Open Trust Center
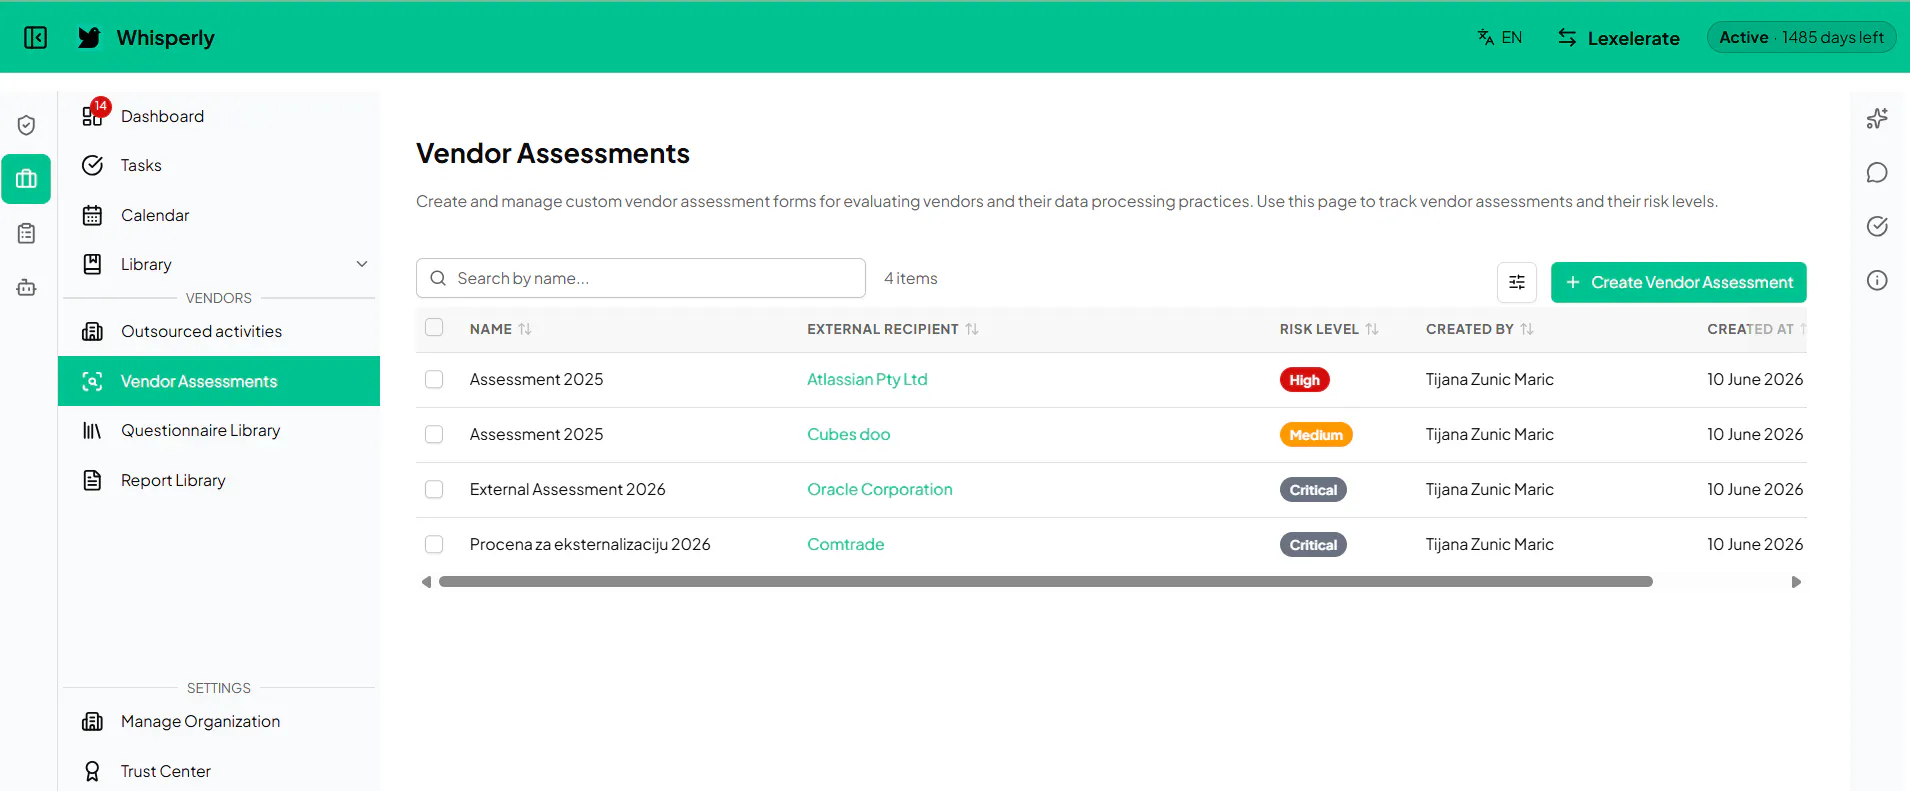1910x791 pixels. click(x=219, y=771)
